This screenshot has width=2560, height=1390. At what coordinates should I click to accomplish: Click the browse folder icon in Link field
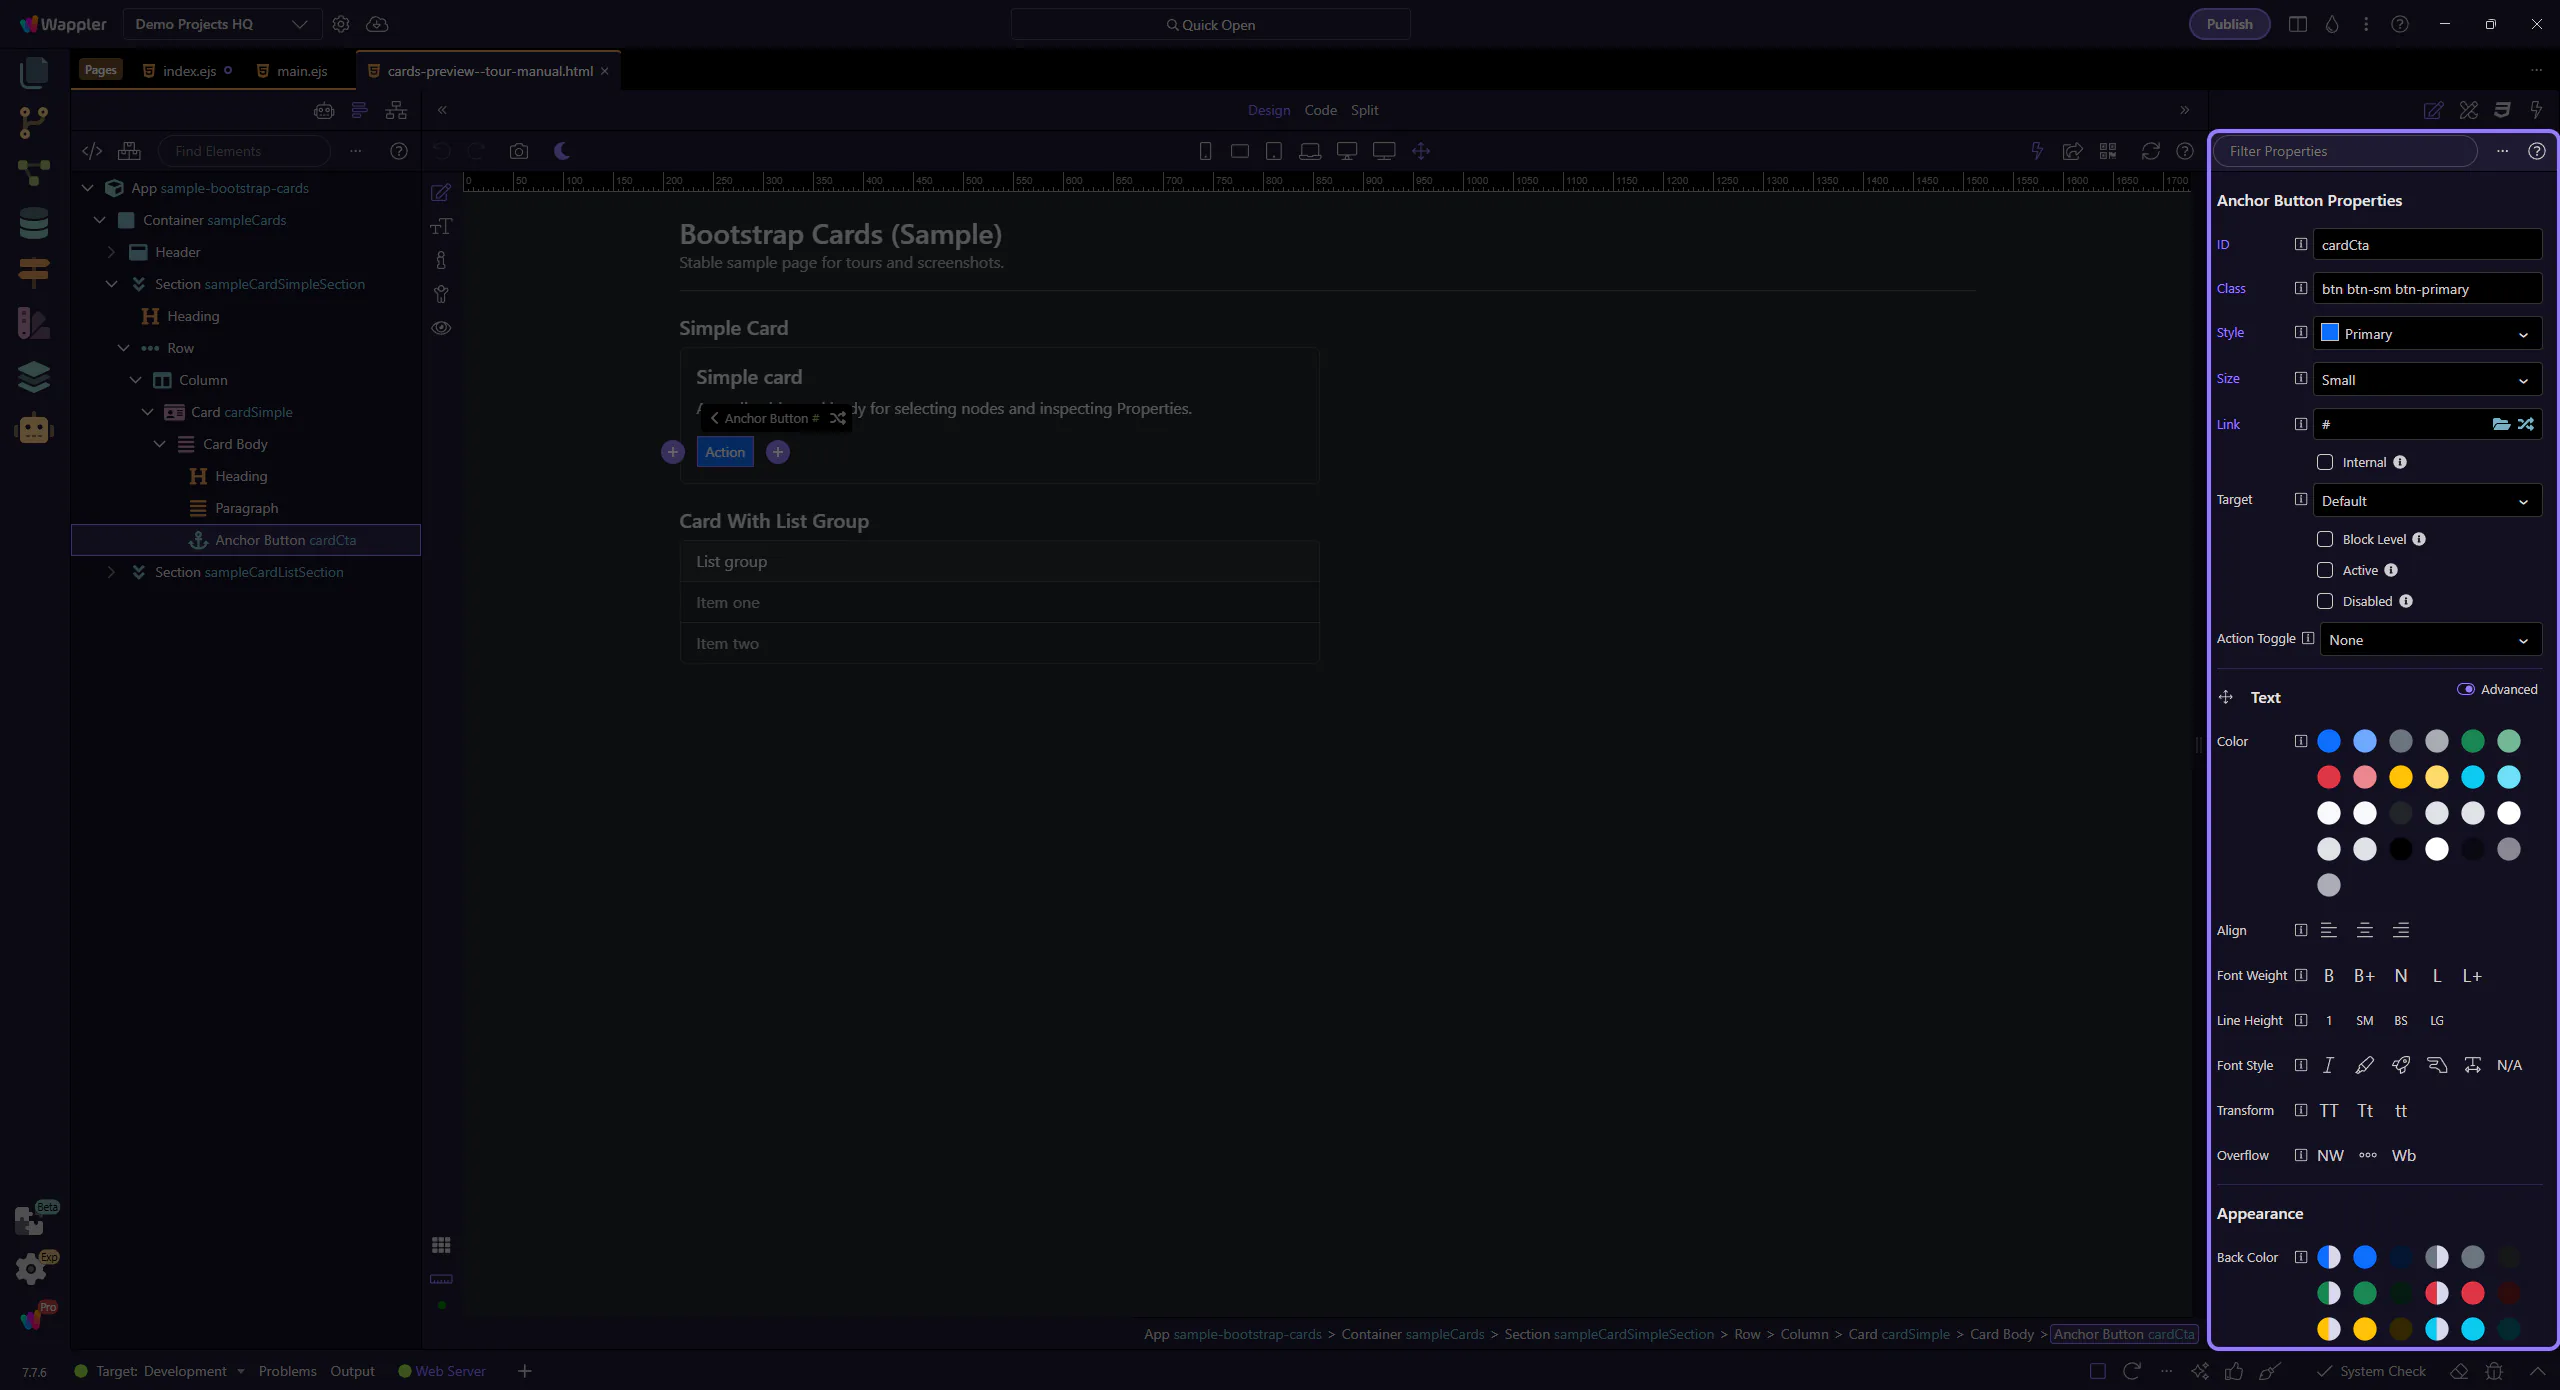pos(2500,424)
